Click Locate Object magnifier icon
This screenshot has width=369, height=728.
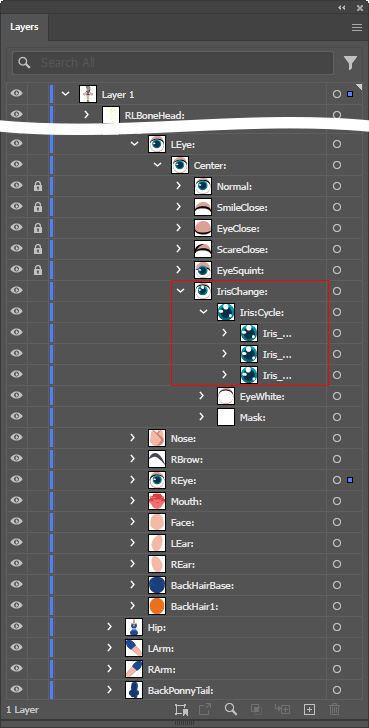[x=231, y=709]
